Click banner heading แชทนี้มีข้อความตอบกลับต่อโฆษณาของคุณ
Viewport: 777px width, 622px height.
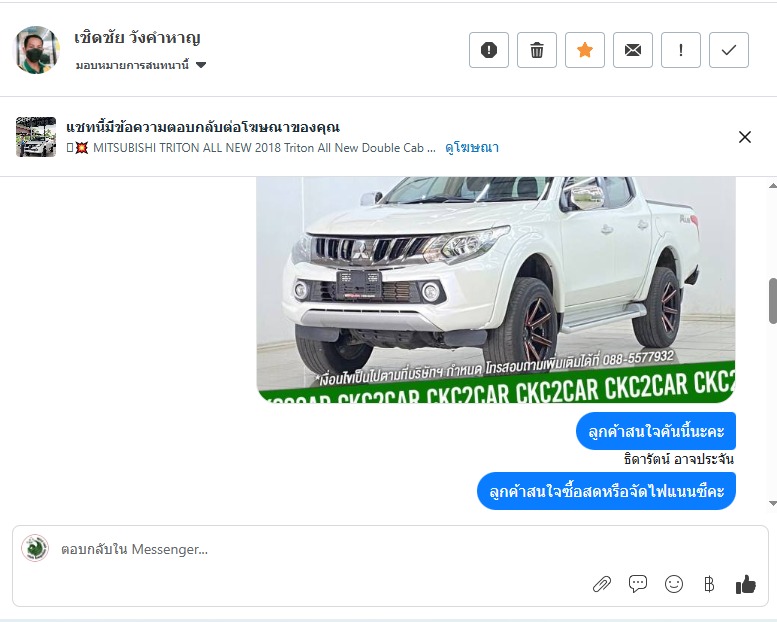203,127
